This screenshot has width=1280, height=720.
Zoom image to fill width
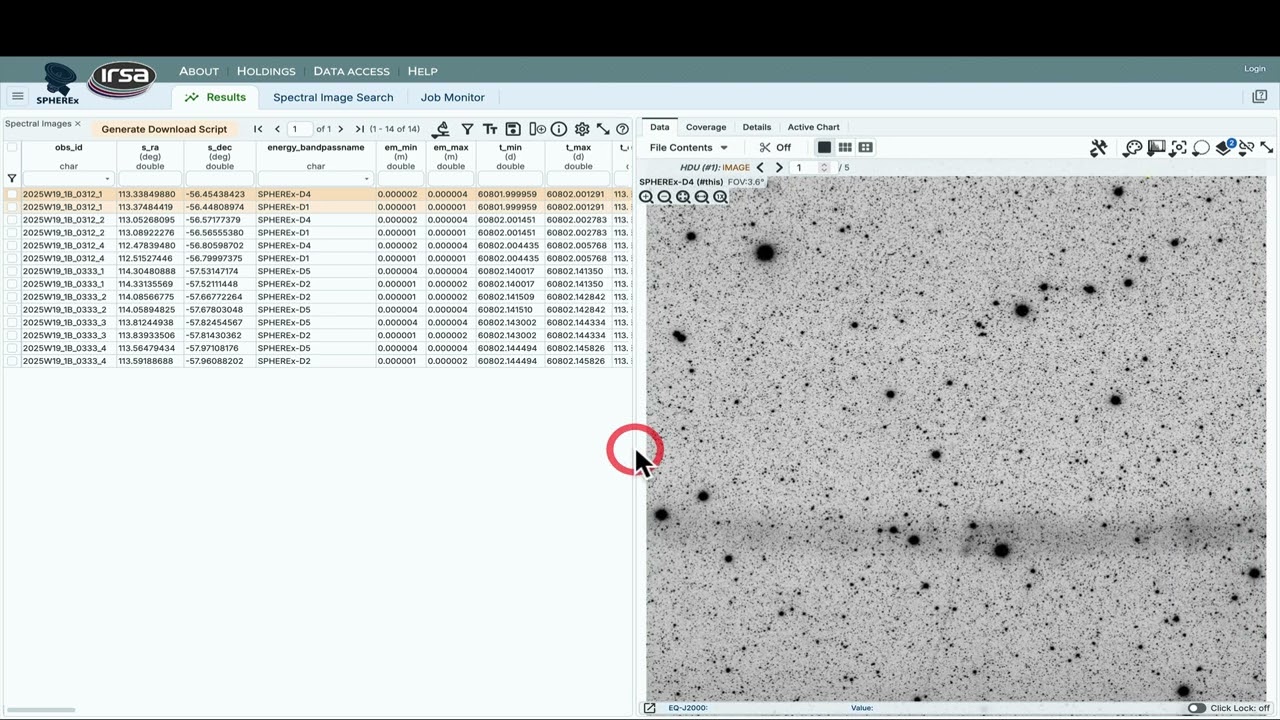coord(702,197)
